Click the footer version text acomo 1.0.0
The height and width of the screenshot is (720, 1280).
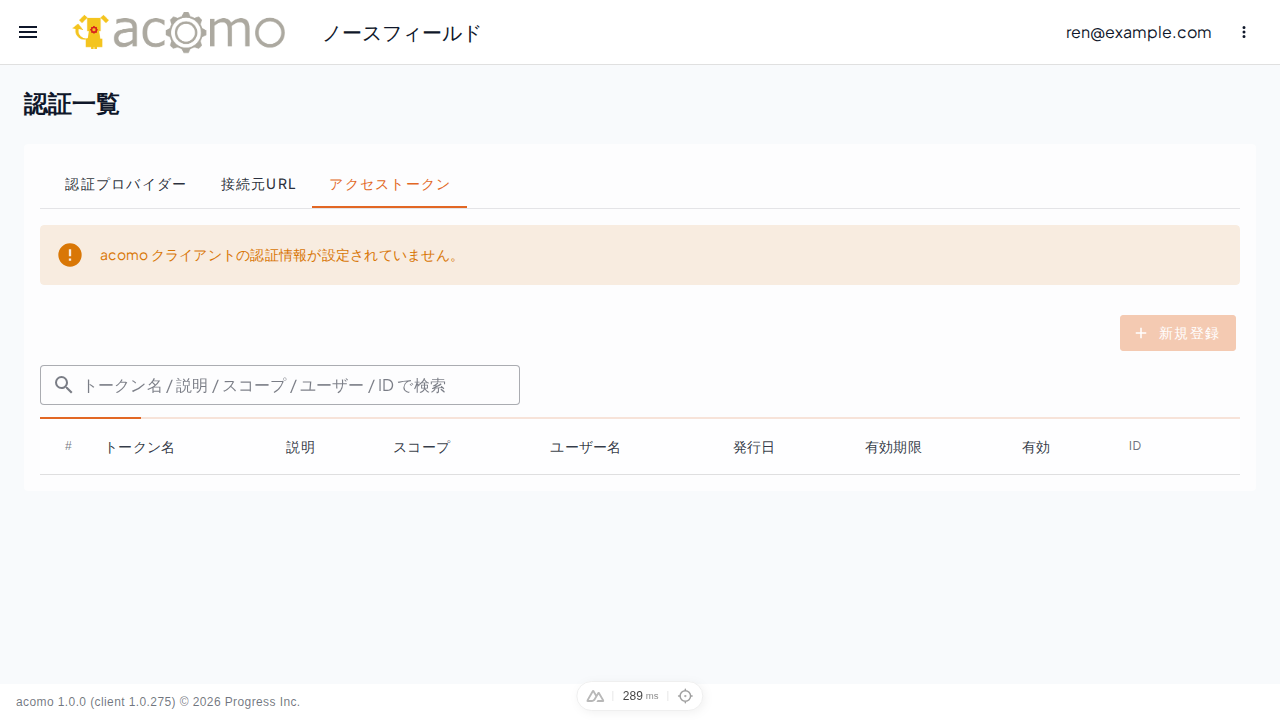coord(158,702)
